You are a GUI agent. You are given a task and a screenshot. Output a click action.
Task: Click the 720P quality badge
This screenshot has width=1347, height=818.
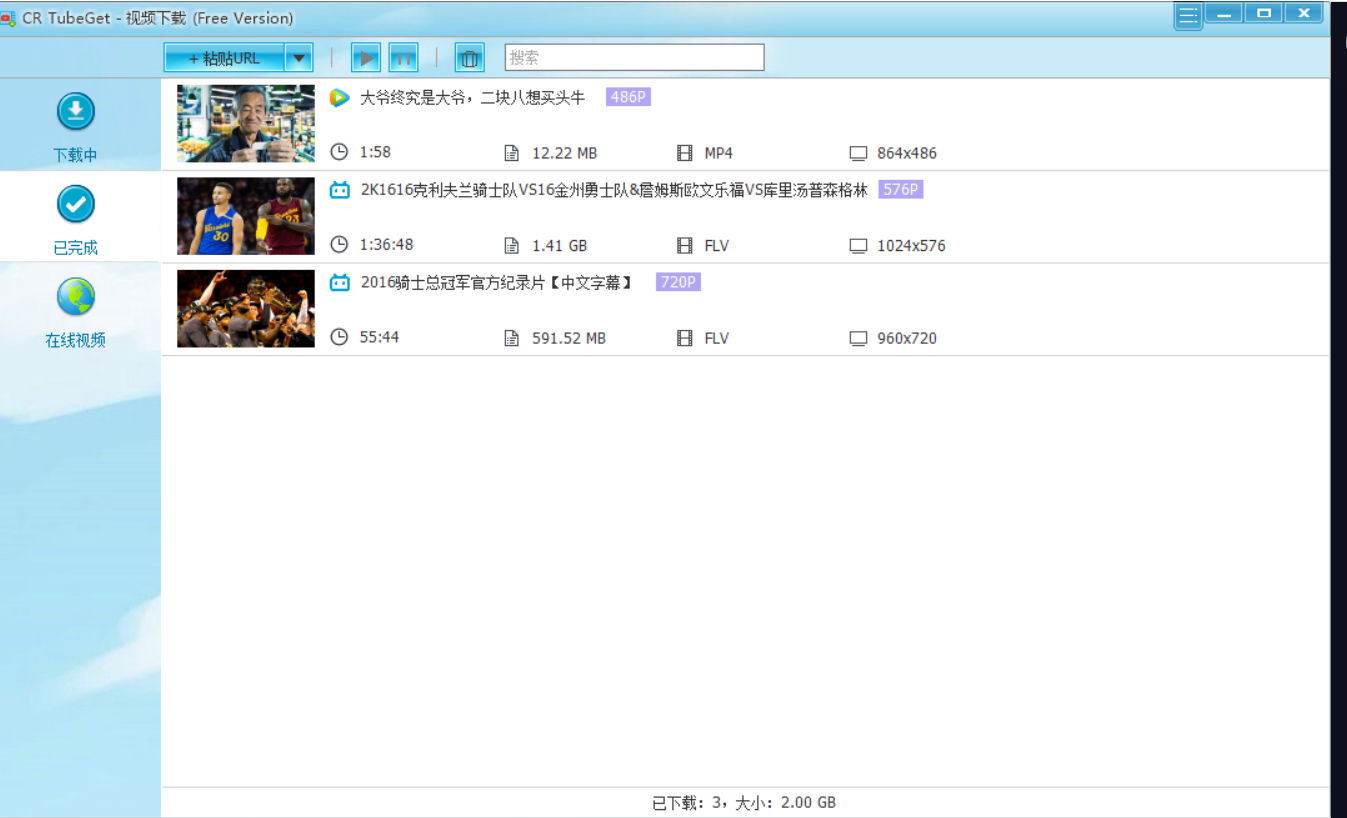coord(678,283)
